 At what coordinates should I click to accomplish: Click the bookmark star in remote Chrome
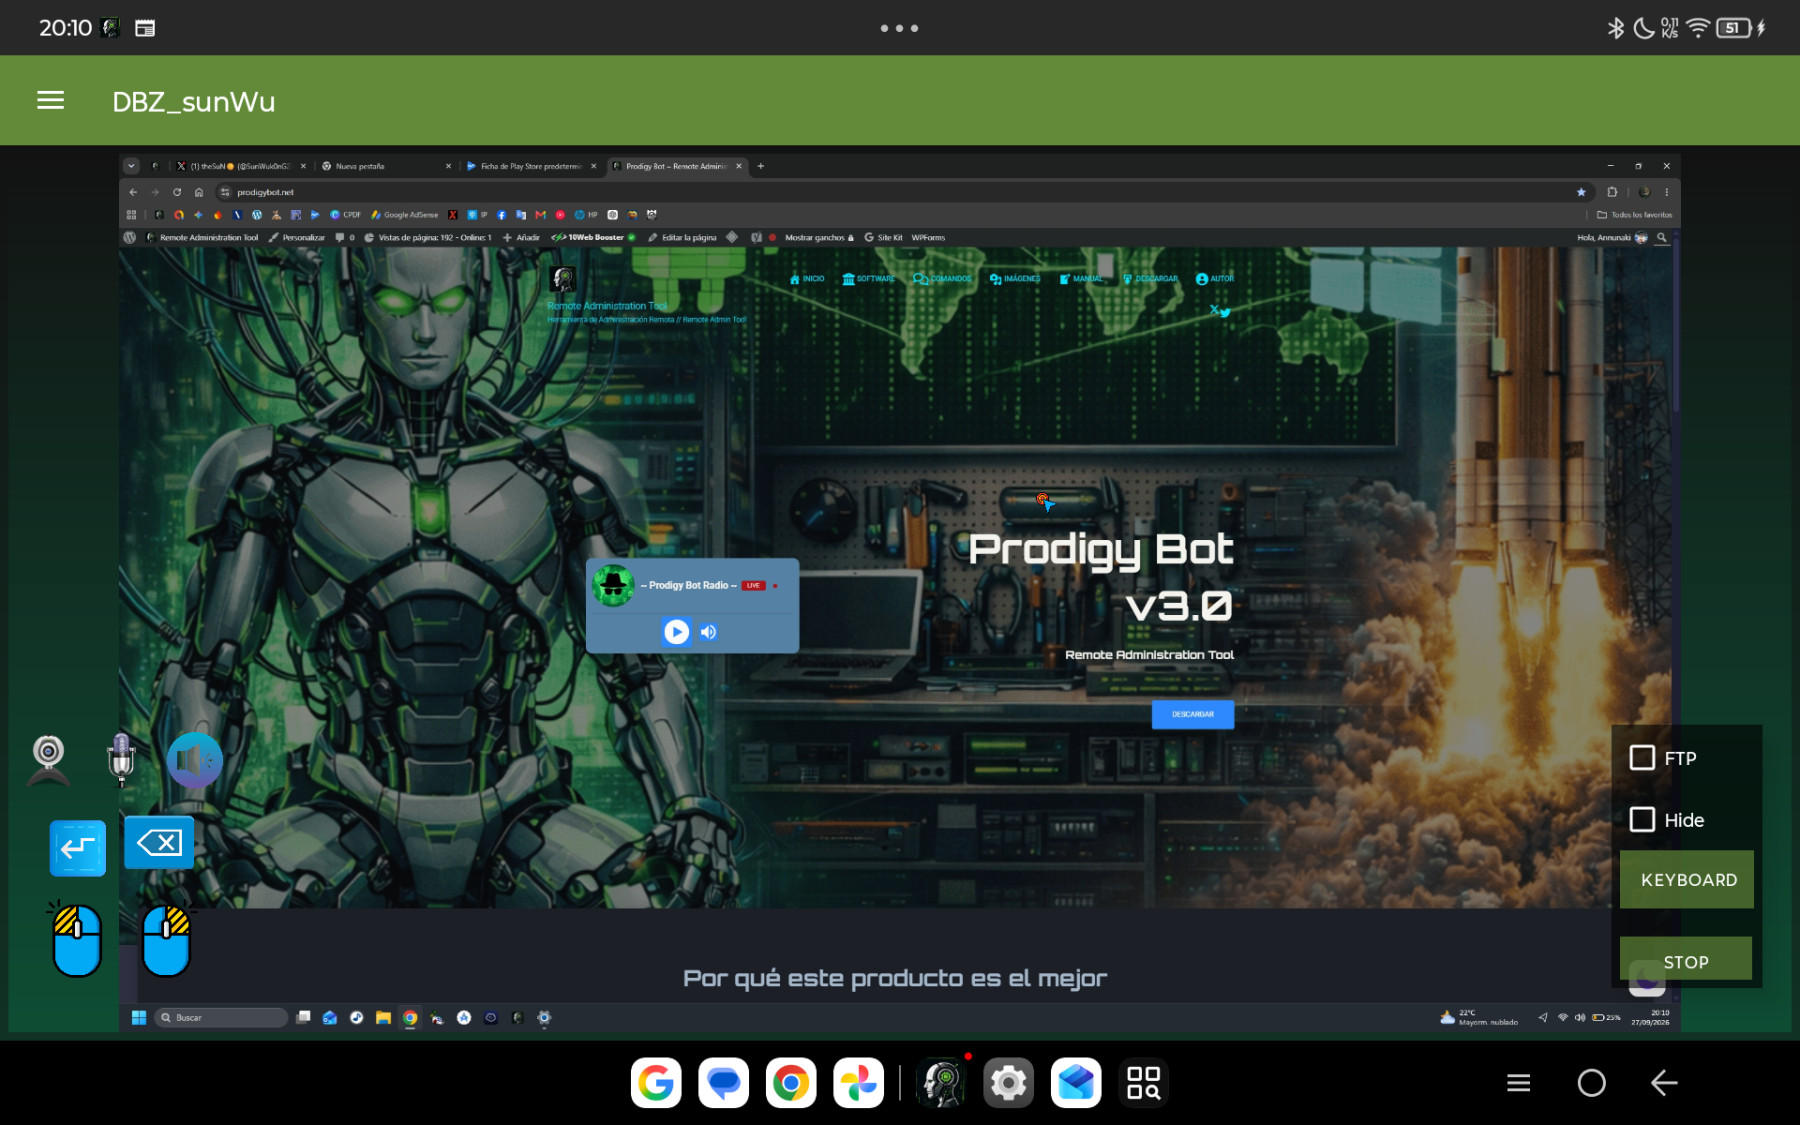point(1581,192)
